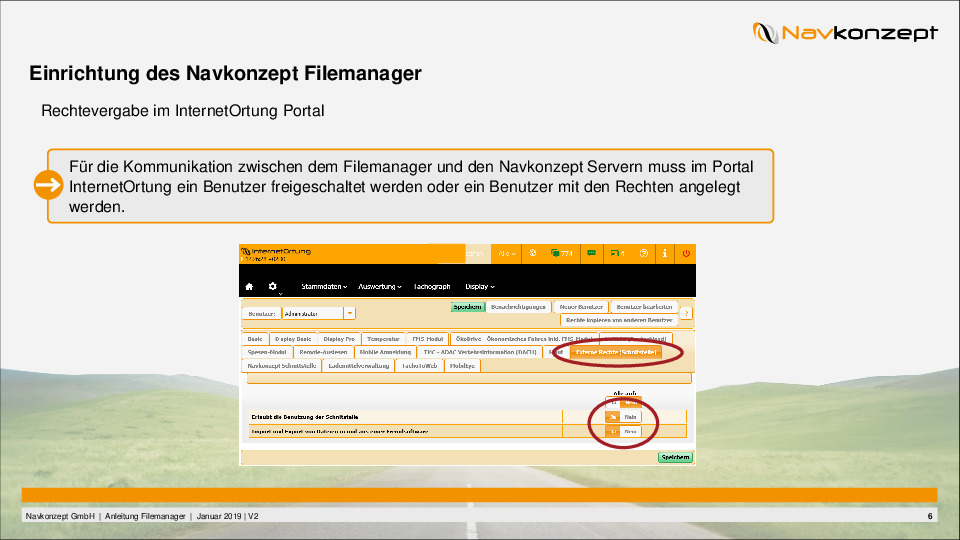Click the Navkonzept logo
The image size is (960, 540).
pyautogui.click(x=845, y=33)
